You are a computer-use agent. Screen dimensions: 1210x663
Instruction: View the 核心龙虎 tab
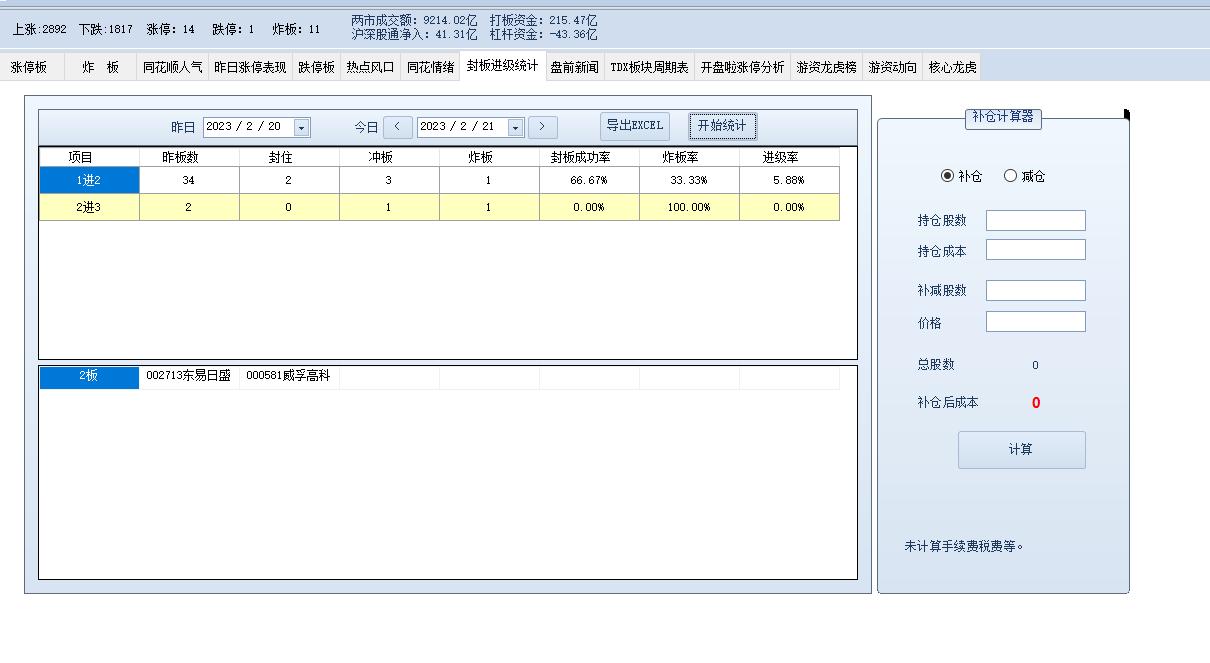tap(950, 66)
